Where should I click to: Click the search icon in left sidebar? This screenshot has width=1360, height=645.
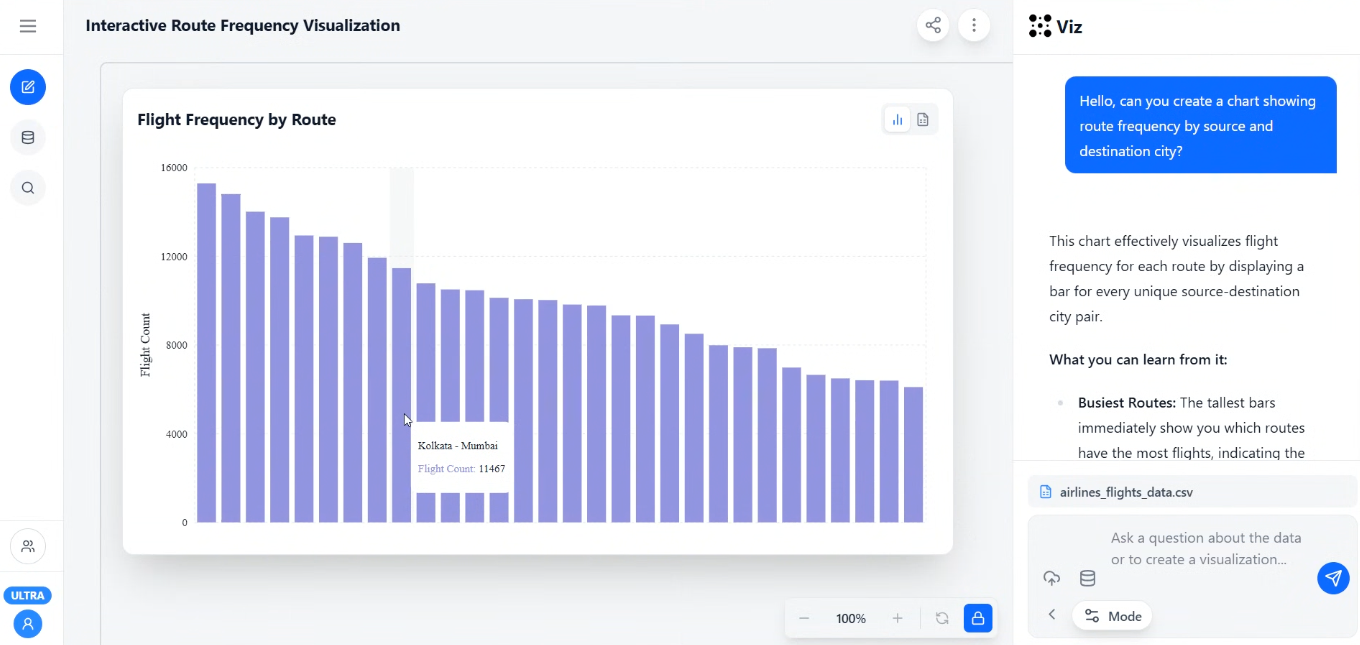coord(28,188)
